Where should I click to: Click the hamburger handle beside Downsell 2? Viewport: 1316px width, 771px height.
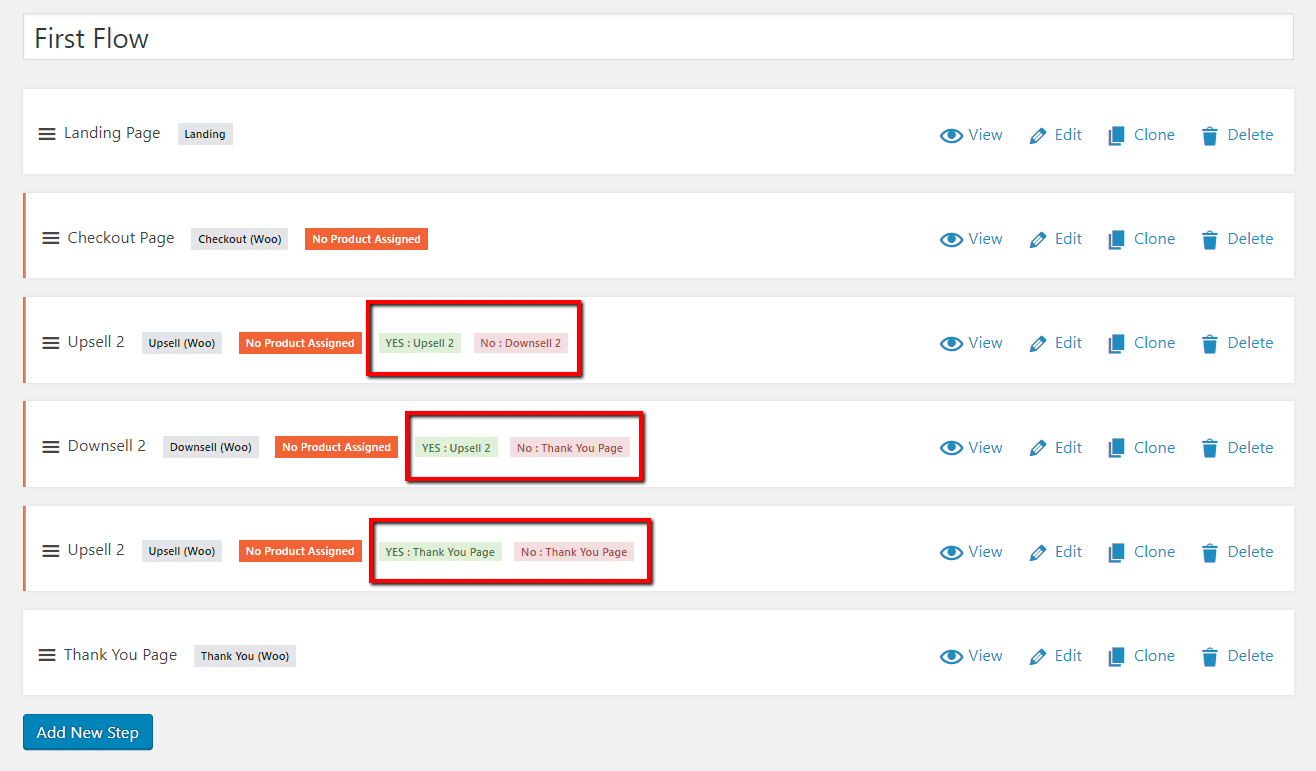pyautogui.click(x=51, y=447)
